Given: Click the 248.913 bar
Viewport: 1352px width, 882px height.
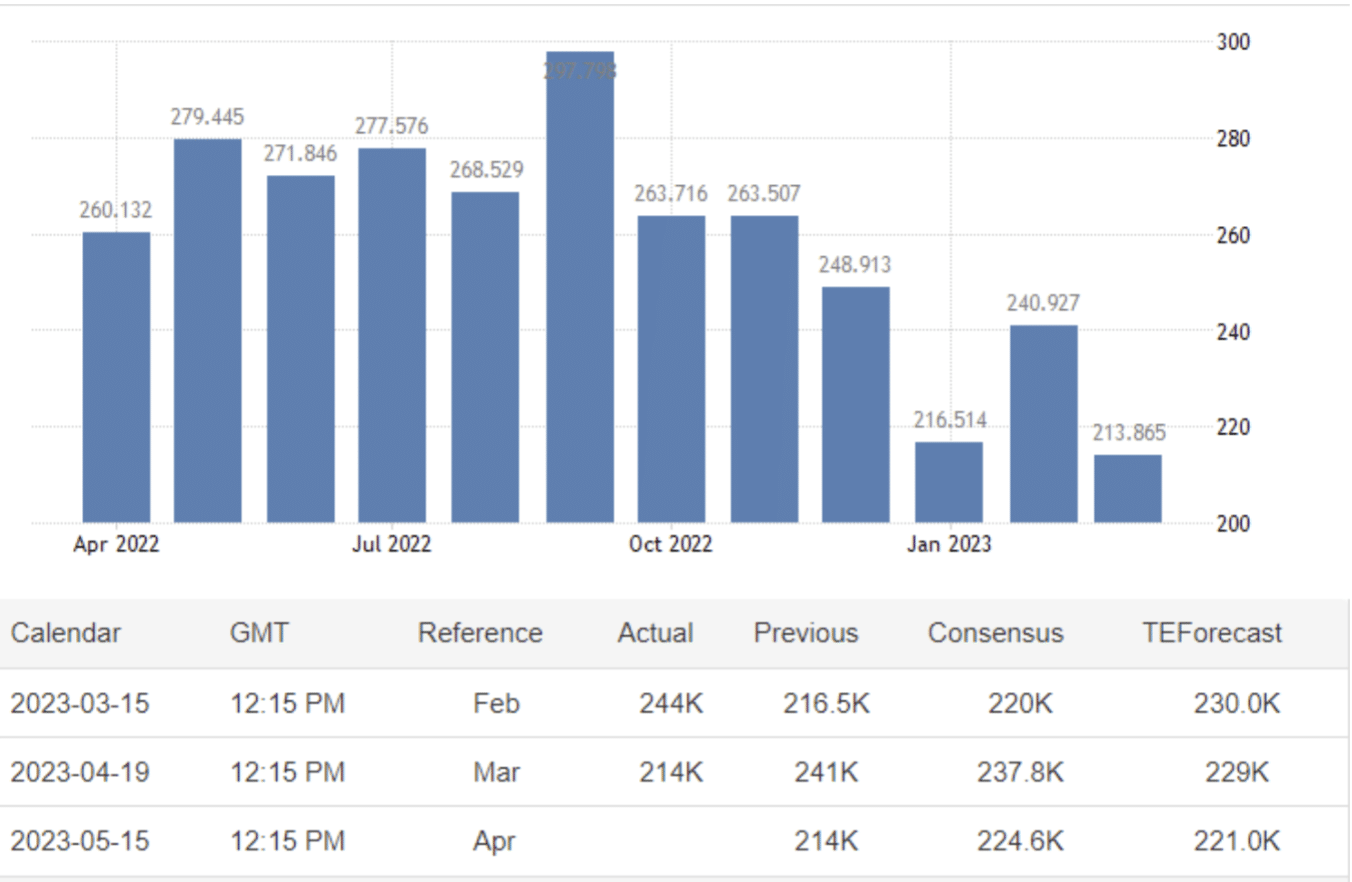Looking at the screenshot, I should pyautogui.click(x=856, y=404).
